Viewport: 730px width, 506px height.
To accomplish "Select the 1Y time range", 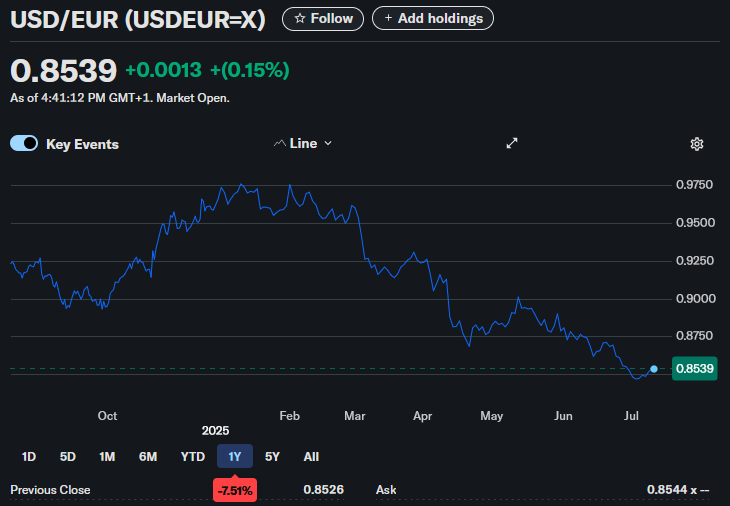I will click(x=235, y=457).
